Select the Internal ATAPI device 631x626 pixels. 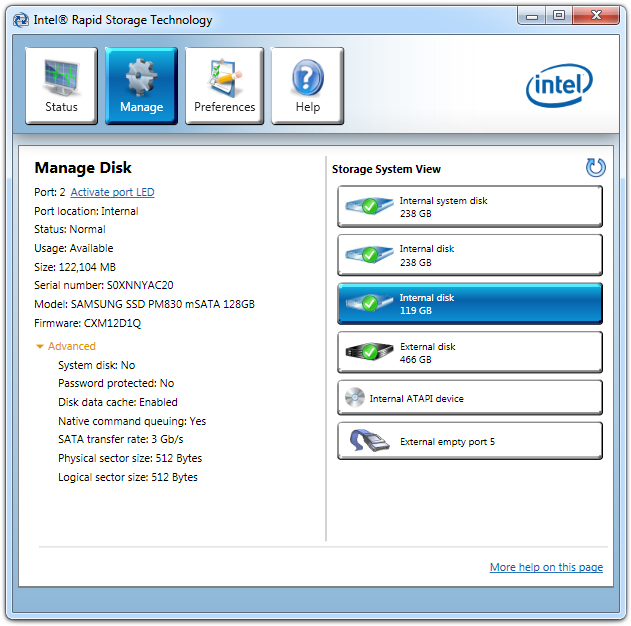click(470, 398)
